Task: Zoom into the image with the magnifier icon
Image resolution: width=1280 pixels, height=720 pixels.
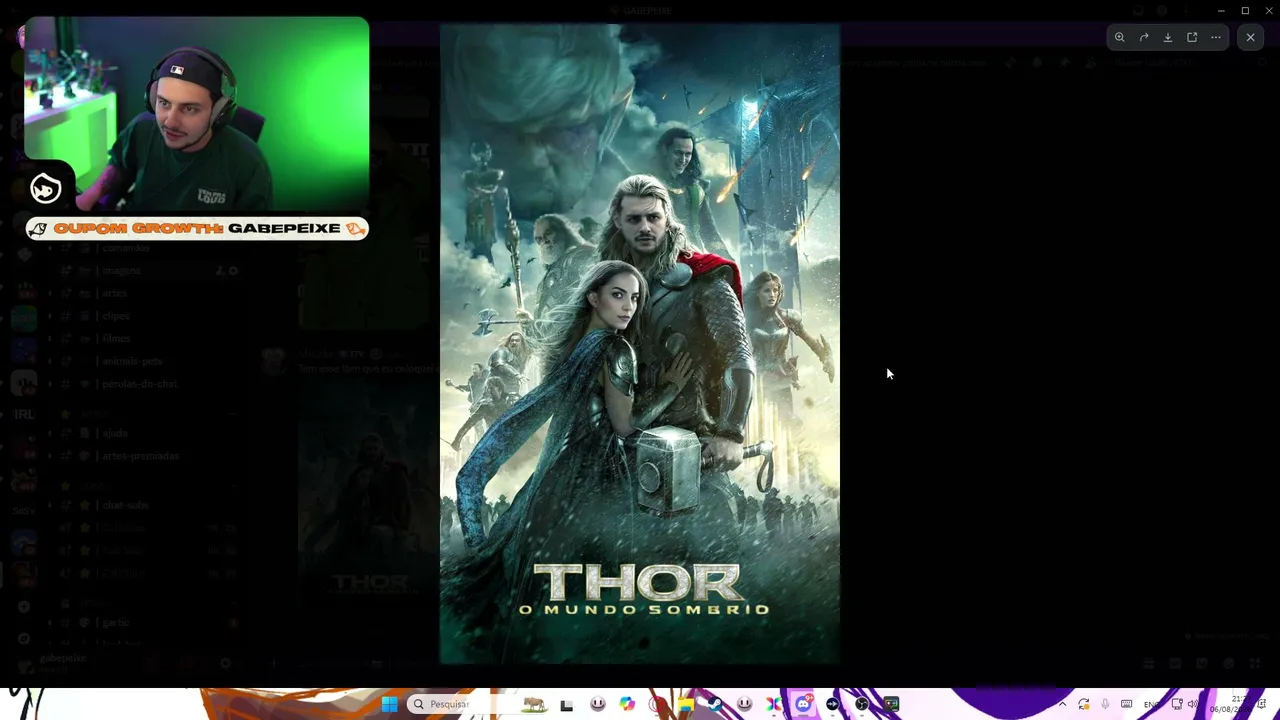Action: point(1120,38)
